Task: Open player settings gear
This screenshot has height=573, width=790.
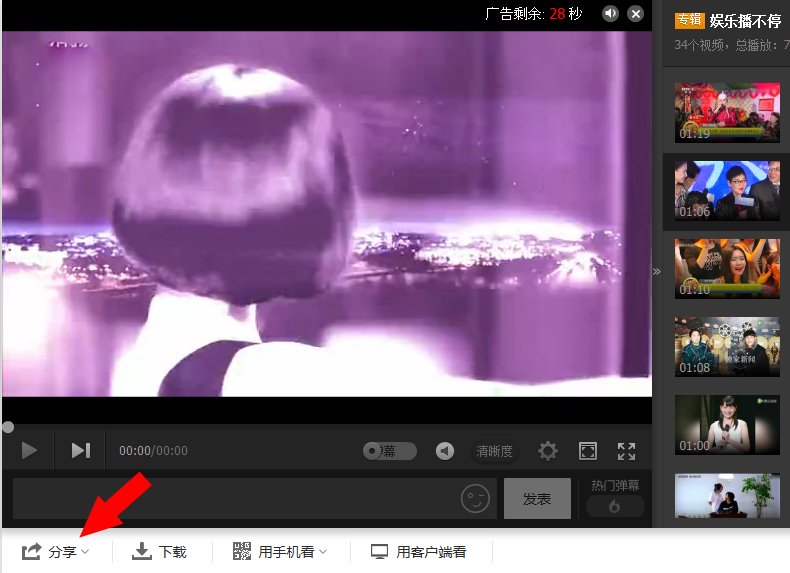Action: pos(548,451)
